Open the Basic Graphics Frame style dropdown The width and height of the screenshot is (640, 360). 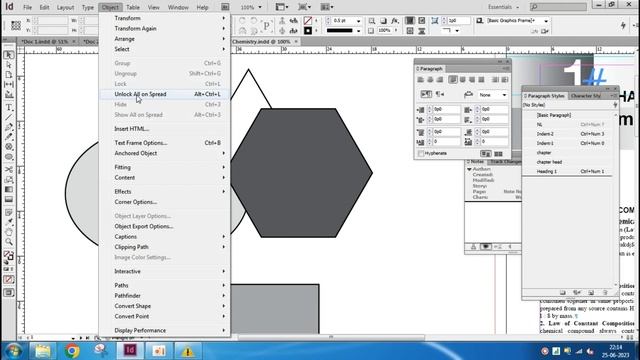[x=546, y=21]
